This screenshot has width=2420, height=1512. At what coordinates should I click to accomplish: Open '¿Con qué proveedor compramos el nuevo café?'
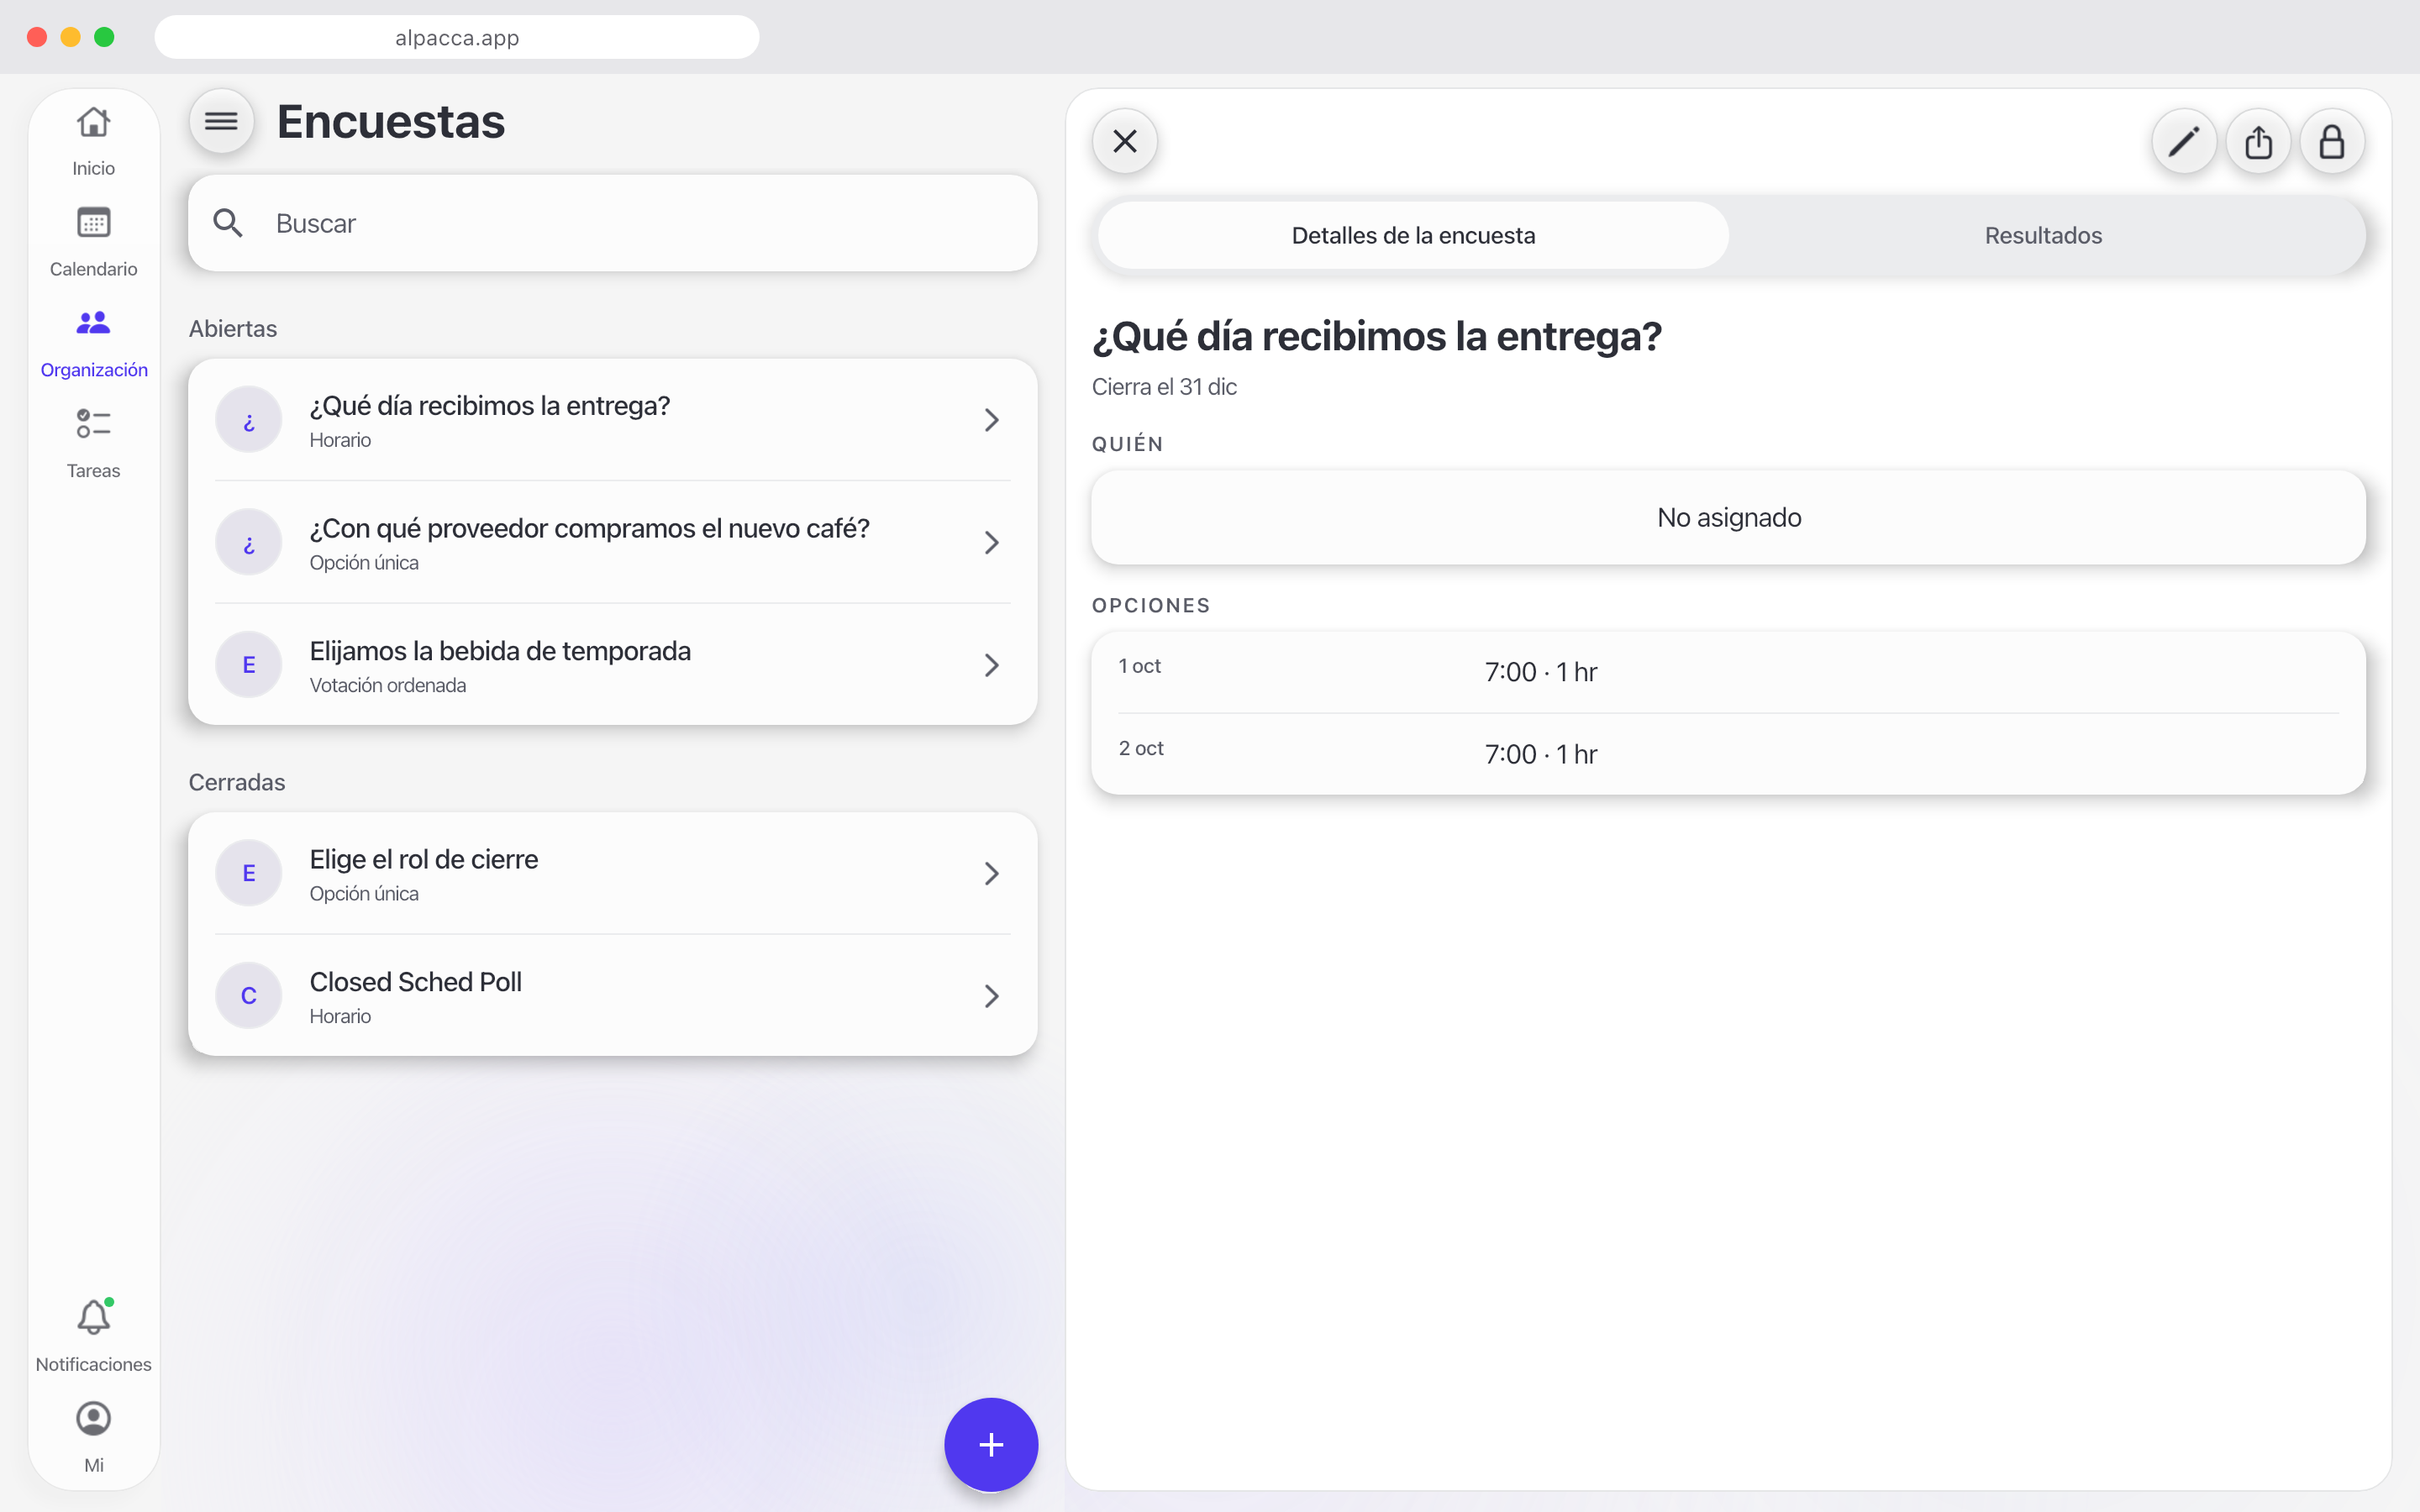[613, 542]
